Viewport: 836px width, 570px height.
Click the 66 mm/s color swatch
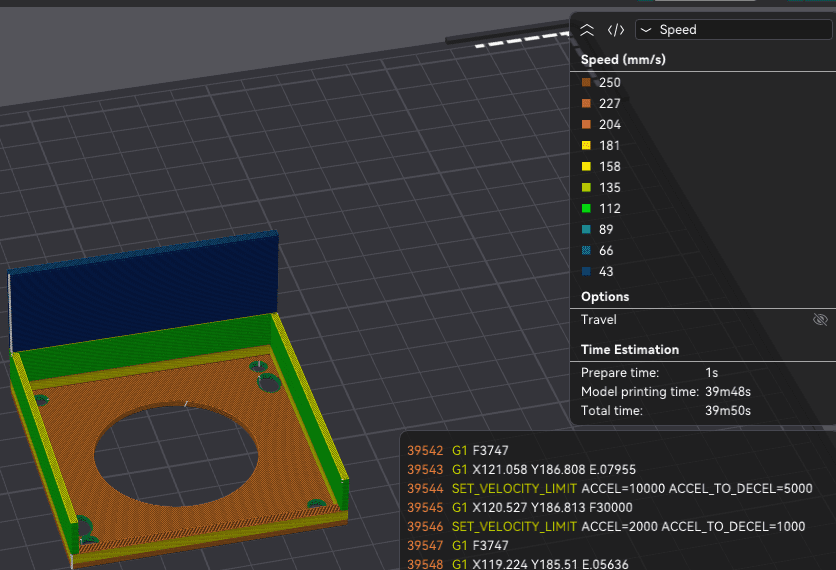(x=586, y=250)
